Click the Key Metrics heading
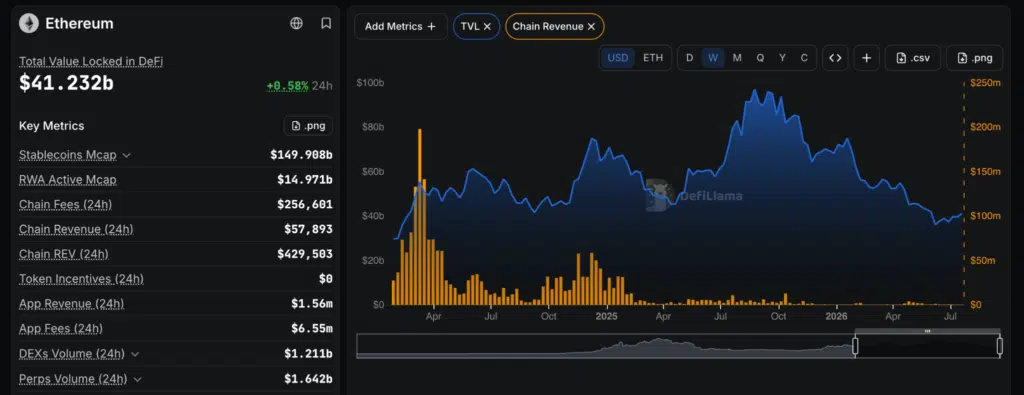Viewport: 1024px width, 395px height. 52,126
